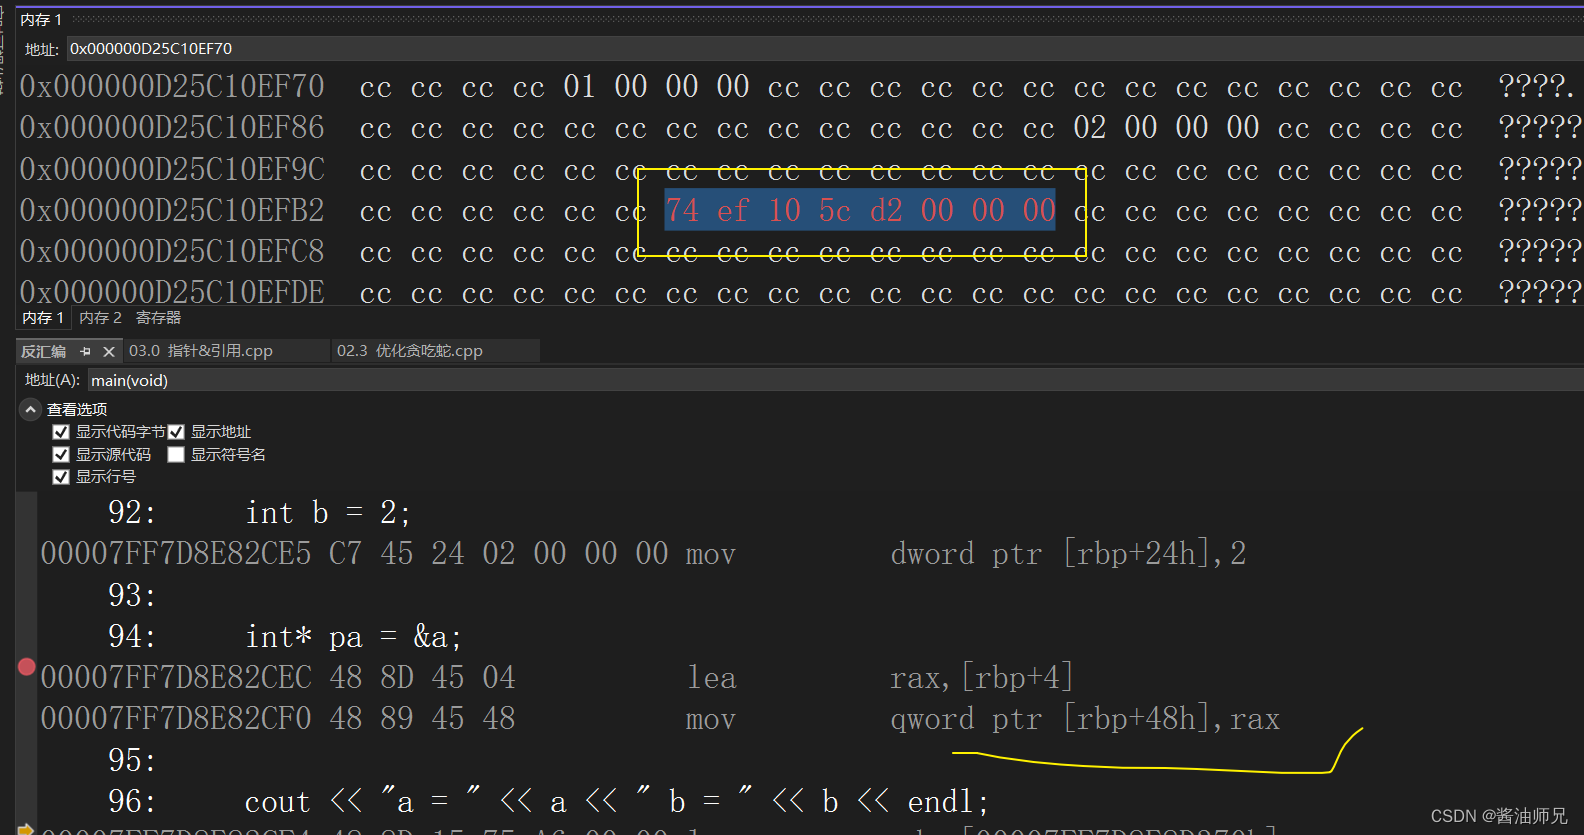Select the 反汇编 tab
The width and height of the screenshot is (1584, 835).
[x=44, y=352]
